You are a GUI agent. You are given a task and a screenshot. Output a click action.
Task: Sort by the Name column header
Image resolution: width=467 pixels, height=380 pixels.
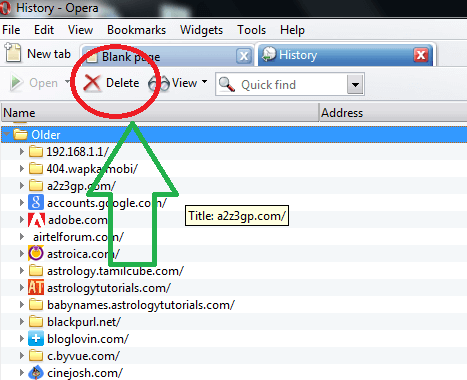(x=160, y=113)
